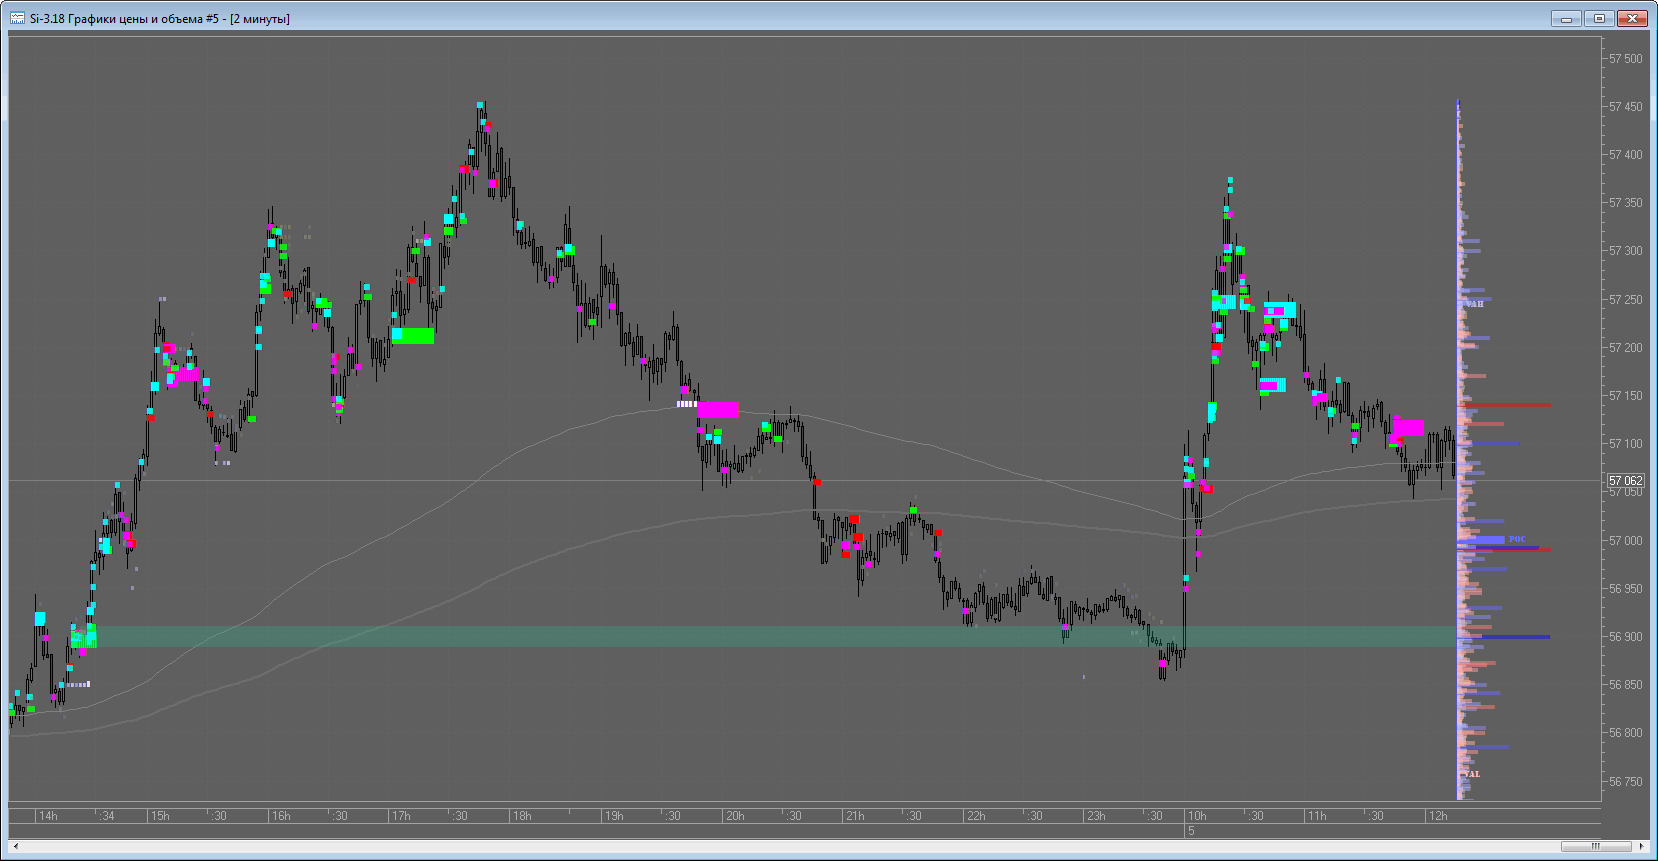Screen dimensions: 1658x861
Task: Click the 23h time axis label
Action: click(1096, 816)
